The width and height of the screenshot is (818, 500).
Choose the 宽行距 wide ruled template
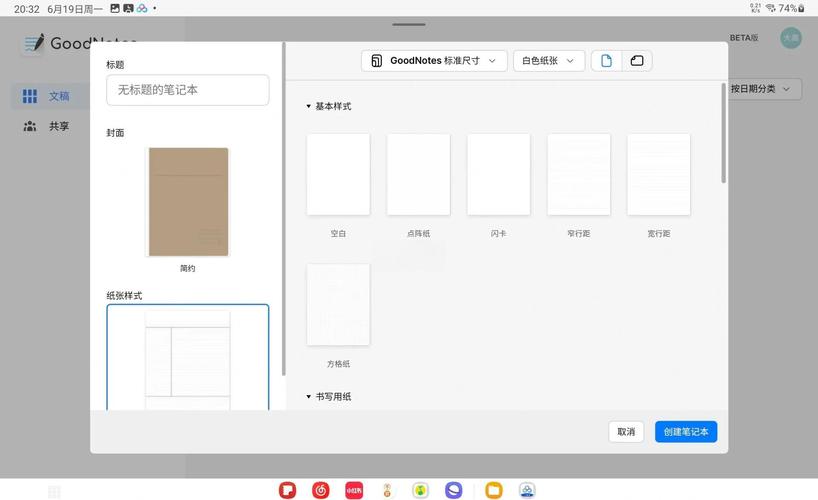(659, 174)
